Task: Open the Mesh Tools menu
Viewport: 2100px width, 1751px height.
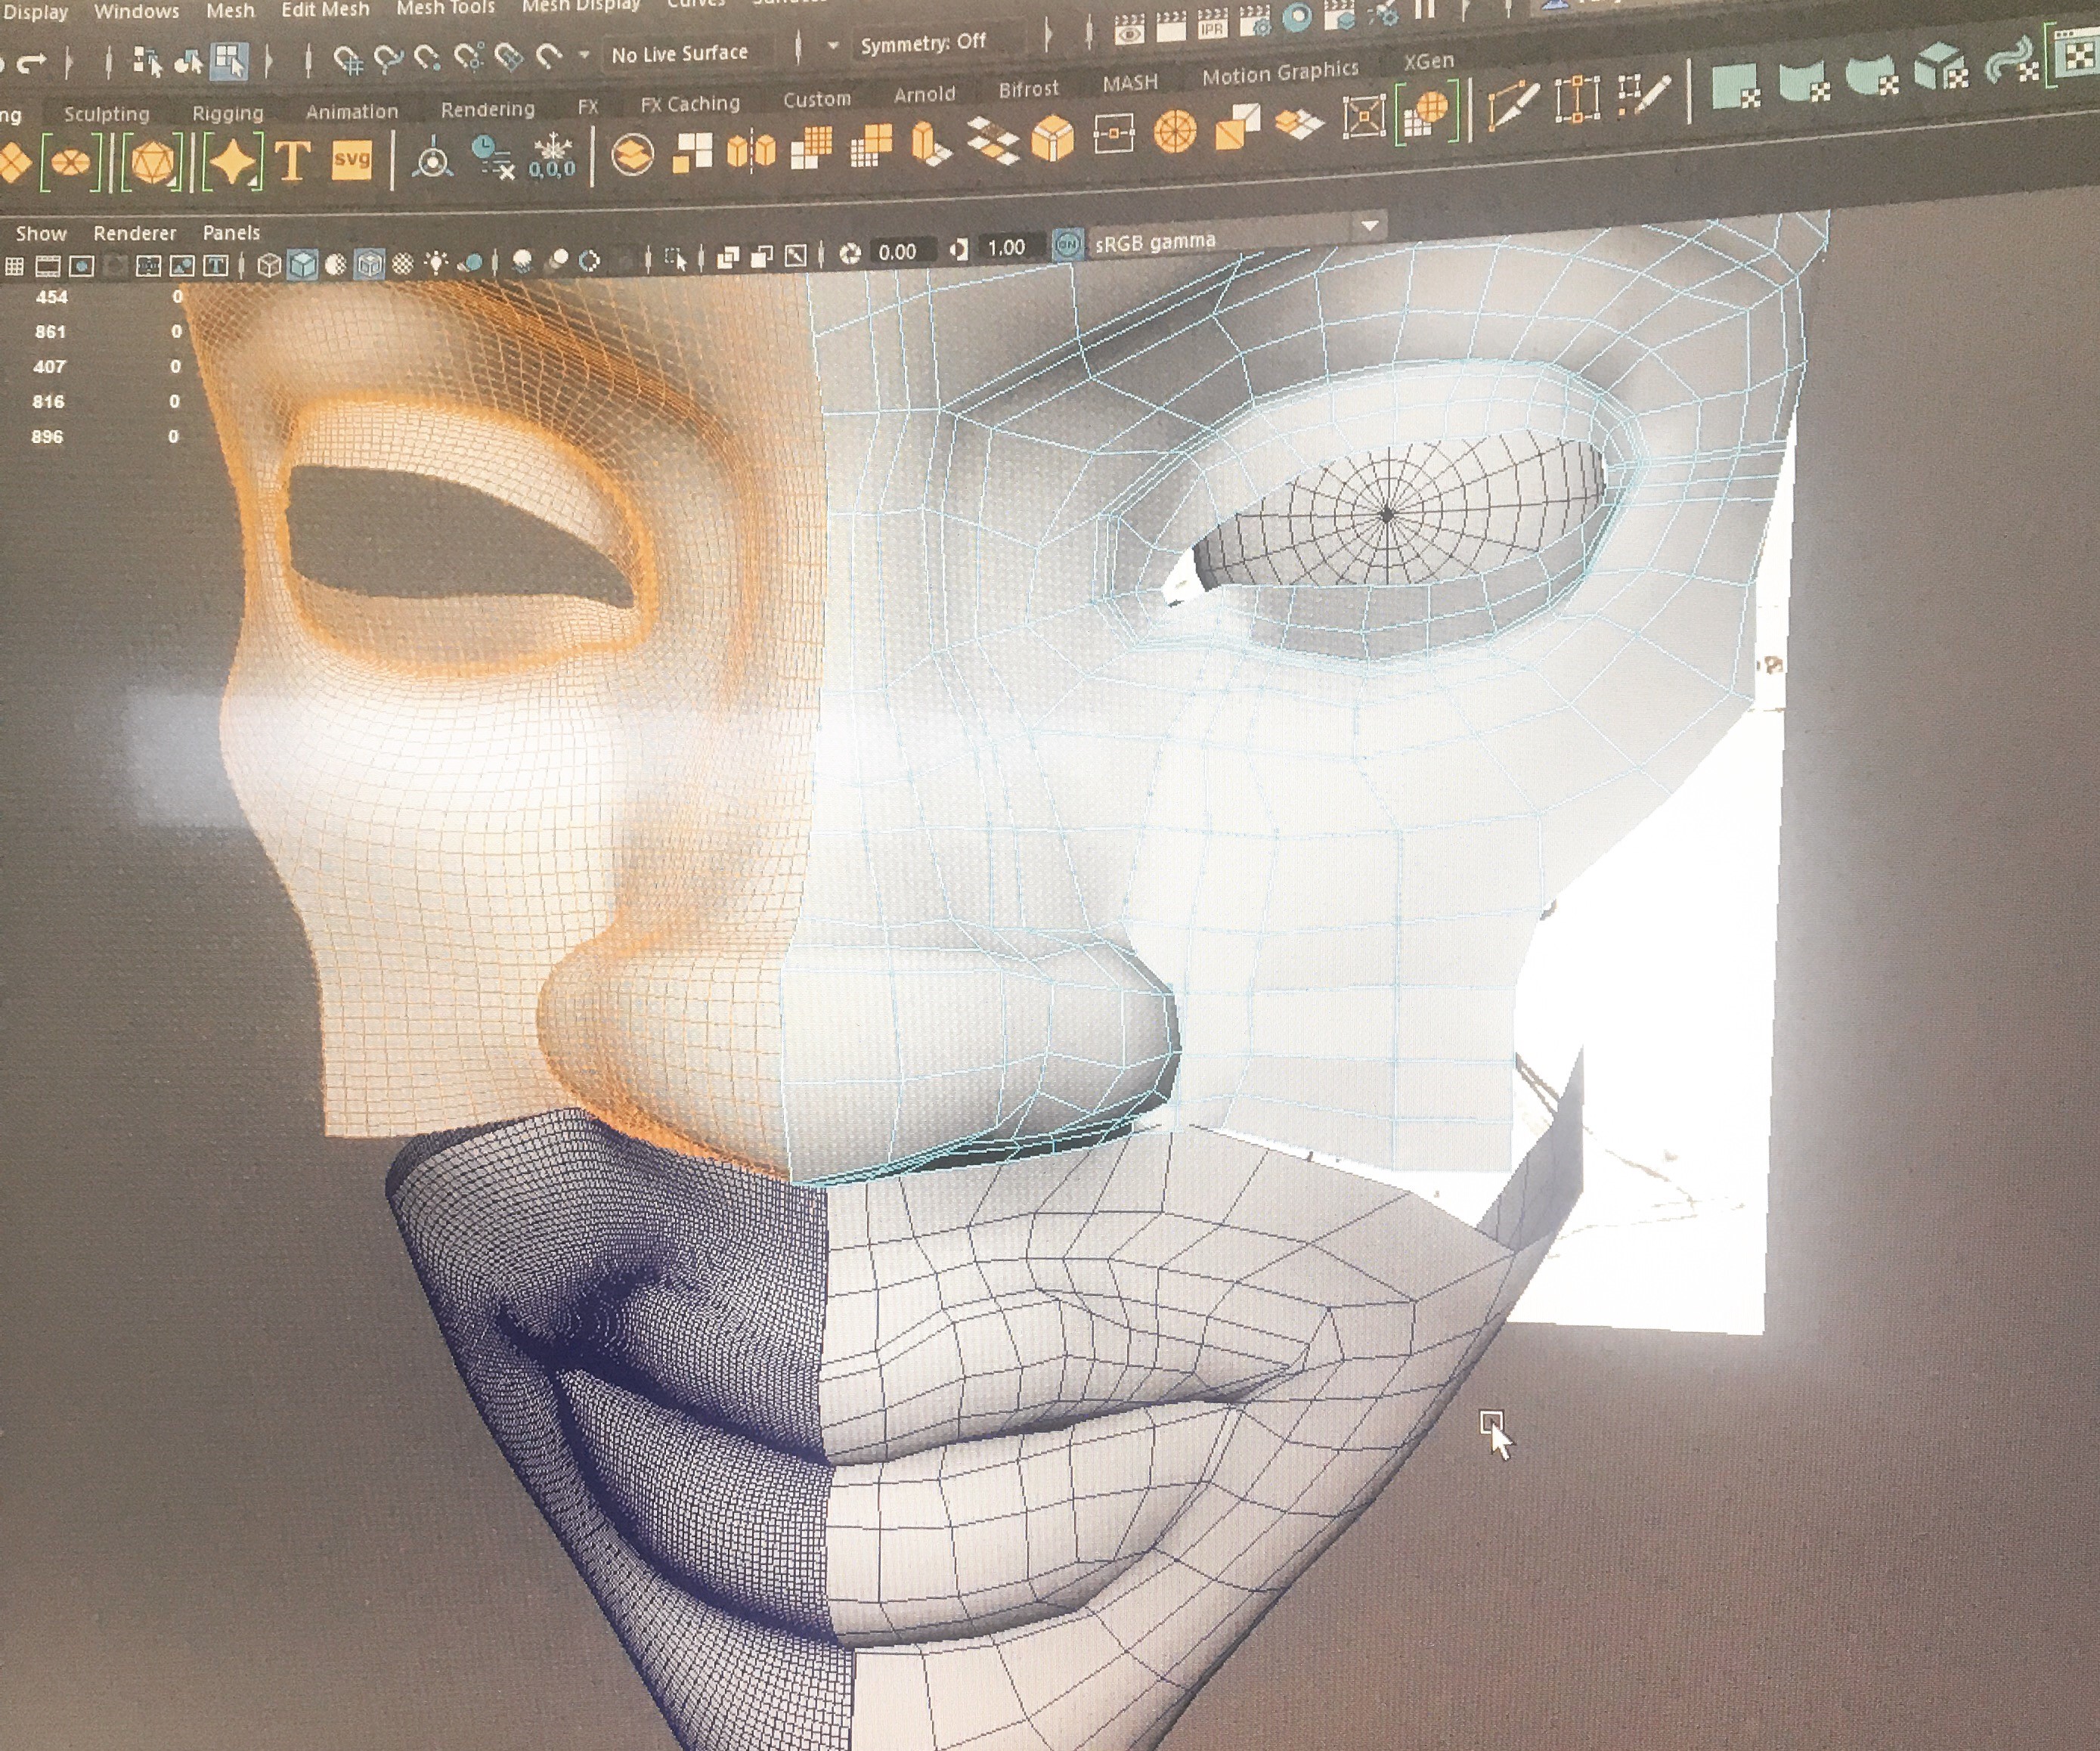Action: (x=445, y=8)
